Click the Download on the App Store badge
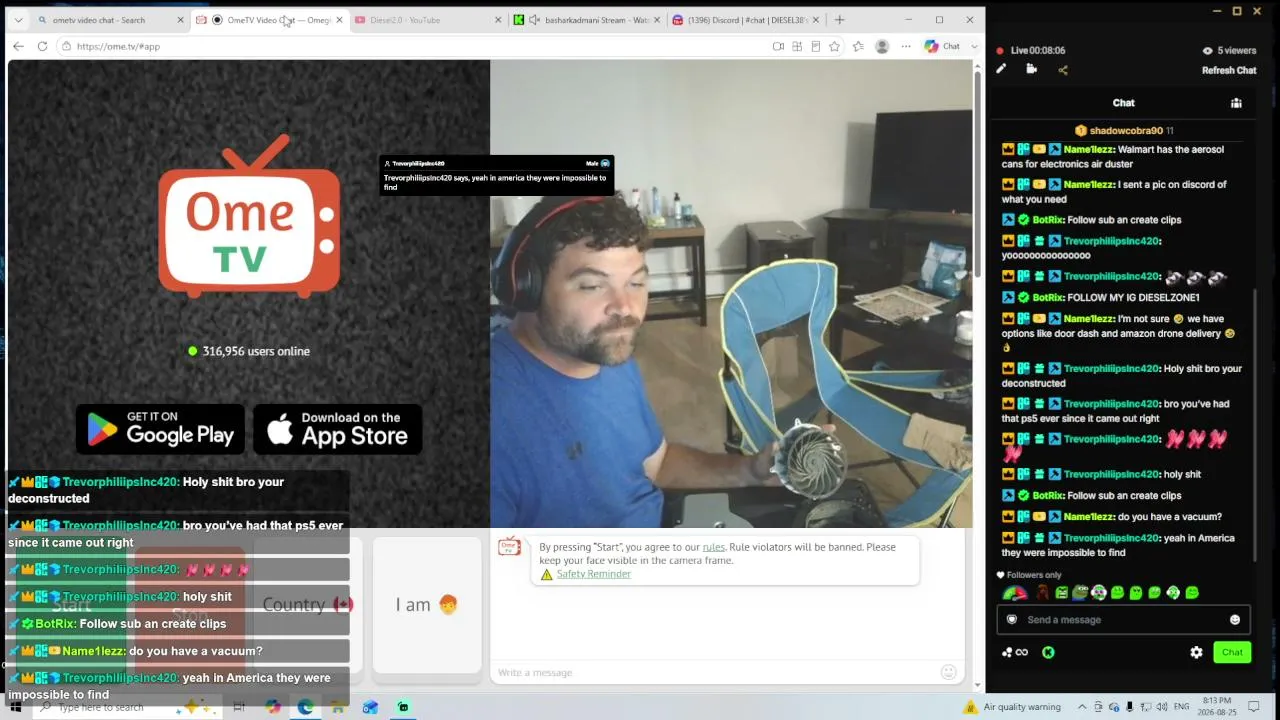The width and height of the screenshot is (1280, 720). 338,429
